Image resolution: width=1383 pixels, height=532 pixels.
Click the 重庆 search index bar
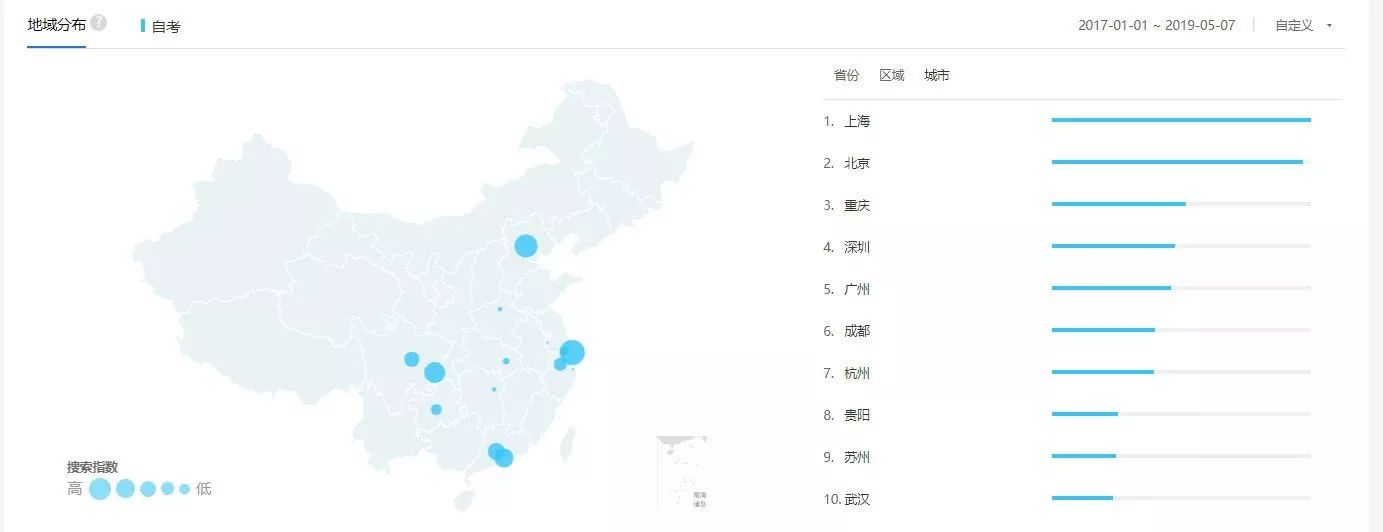pyautogui.click(x=1181, y=204)
